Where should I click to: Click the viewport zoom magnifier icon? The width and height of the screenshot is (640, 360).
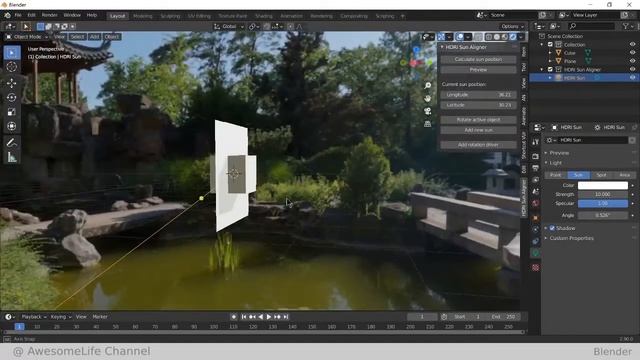coord(427,85)
